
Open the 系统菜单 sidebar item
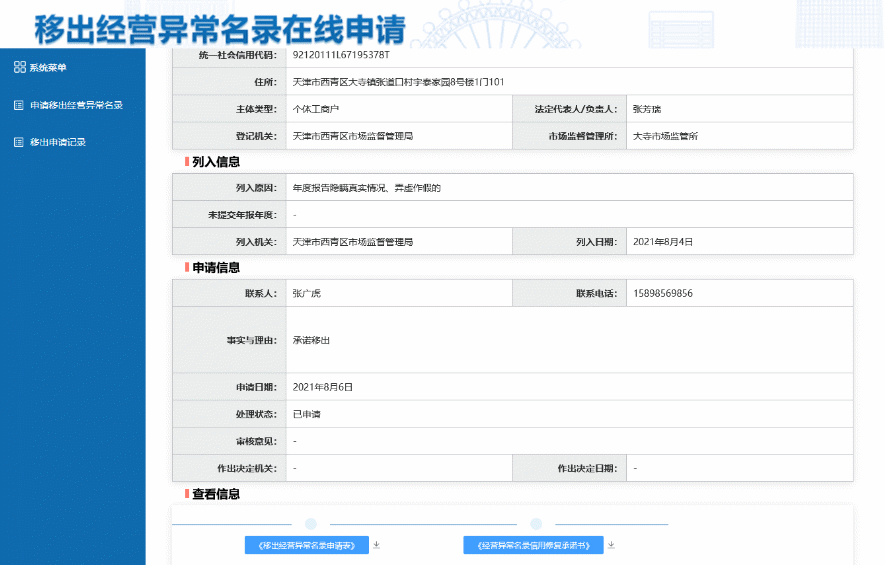48,67
